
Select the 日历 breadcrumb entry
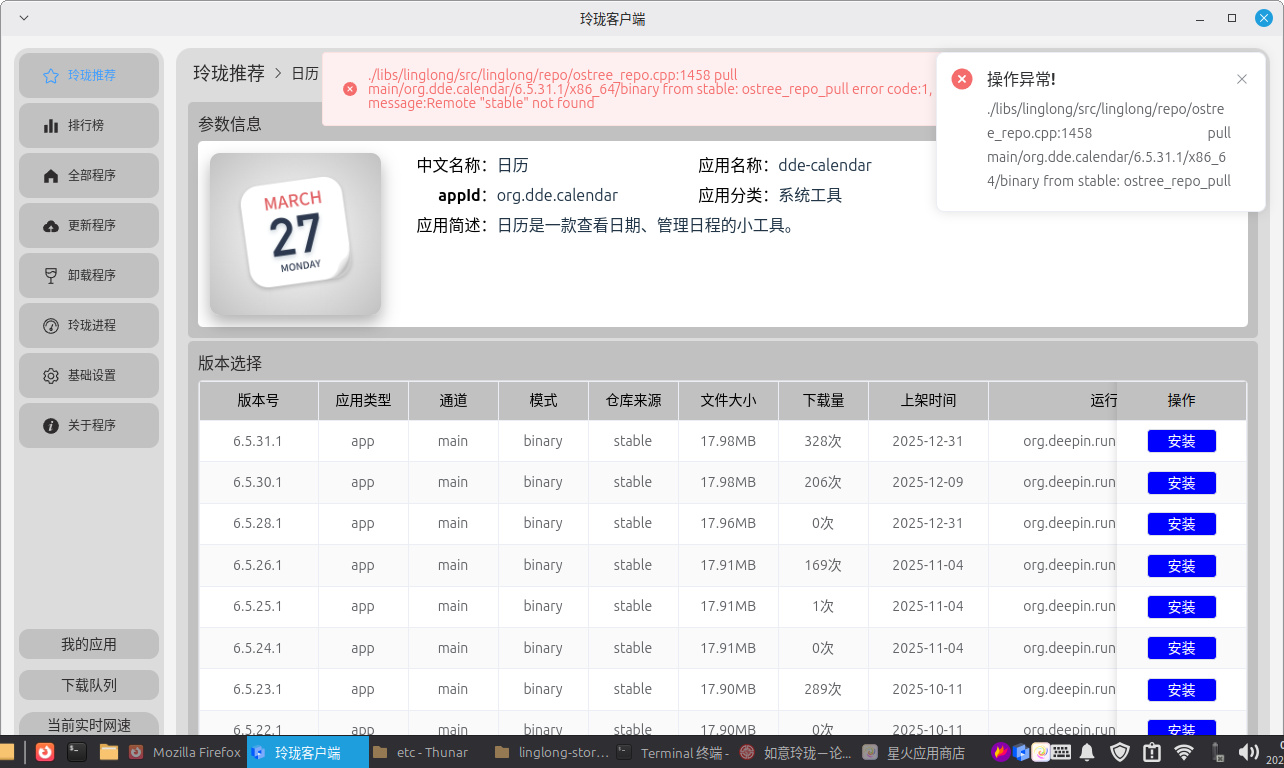point(305,73)
